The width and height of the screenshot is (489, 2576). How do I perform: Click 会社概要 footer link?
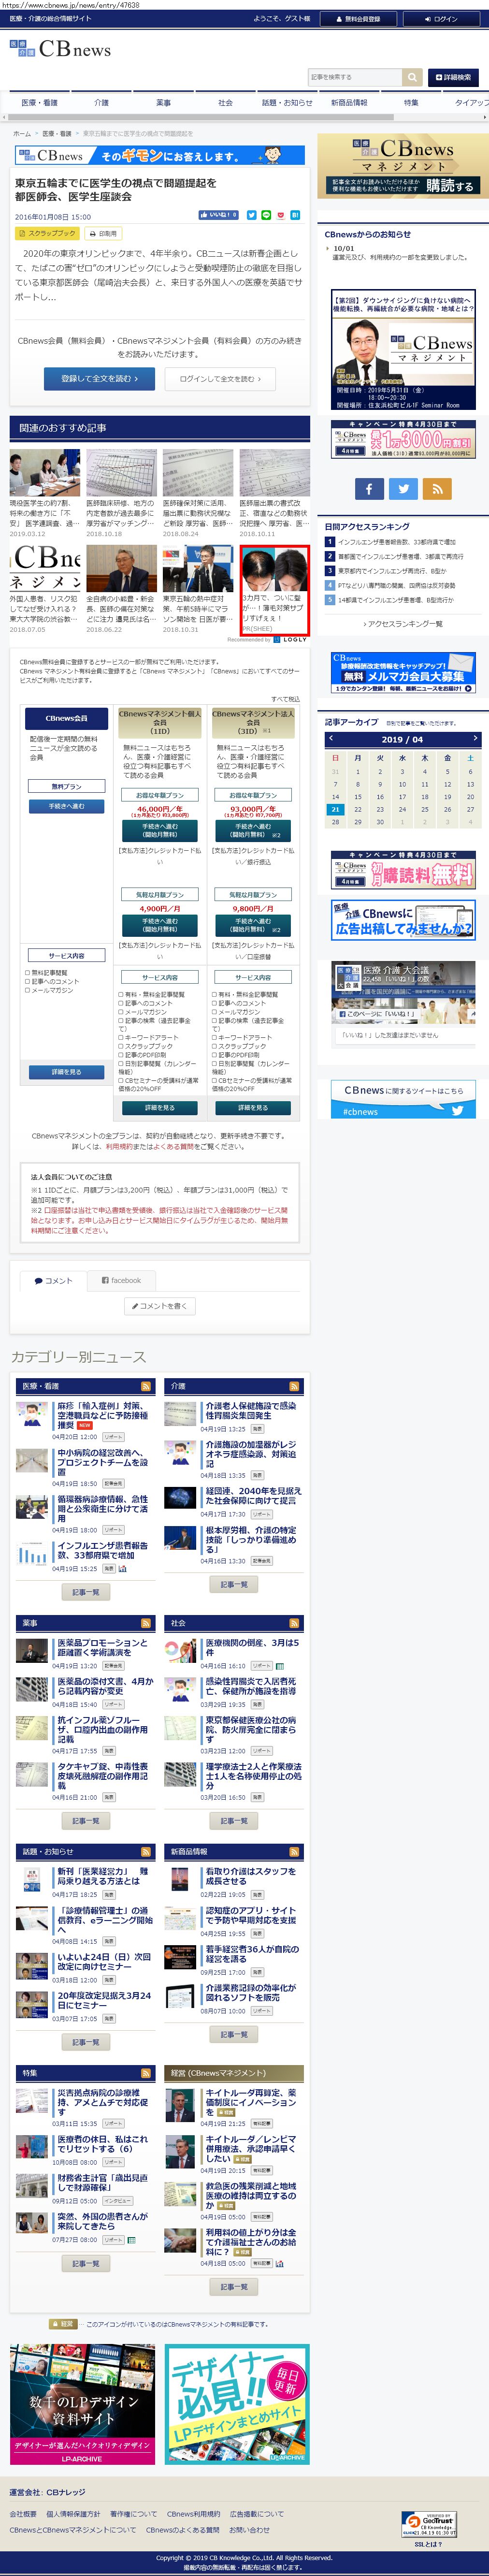pos(23,2514)
